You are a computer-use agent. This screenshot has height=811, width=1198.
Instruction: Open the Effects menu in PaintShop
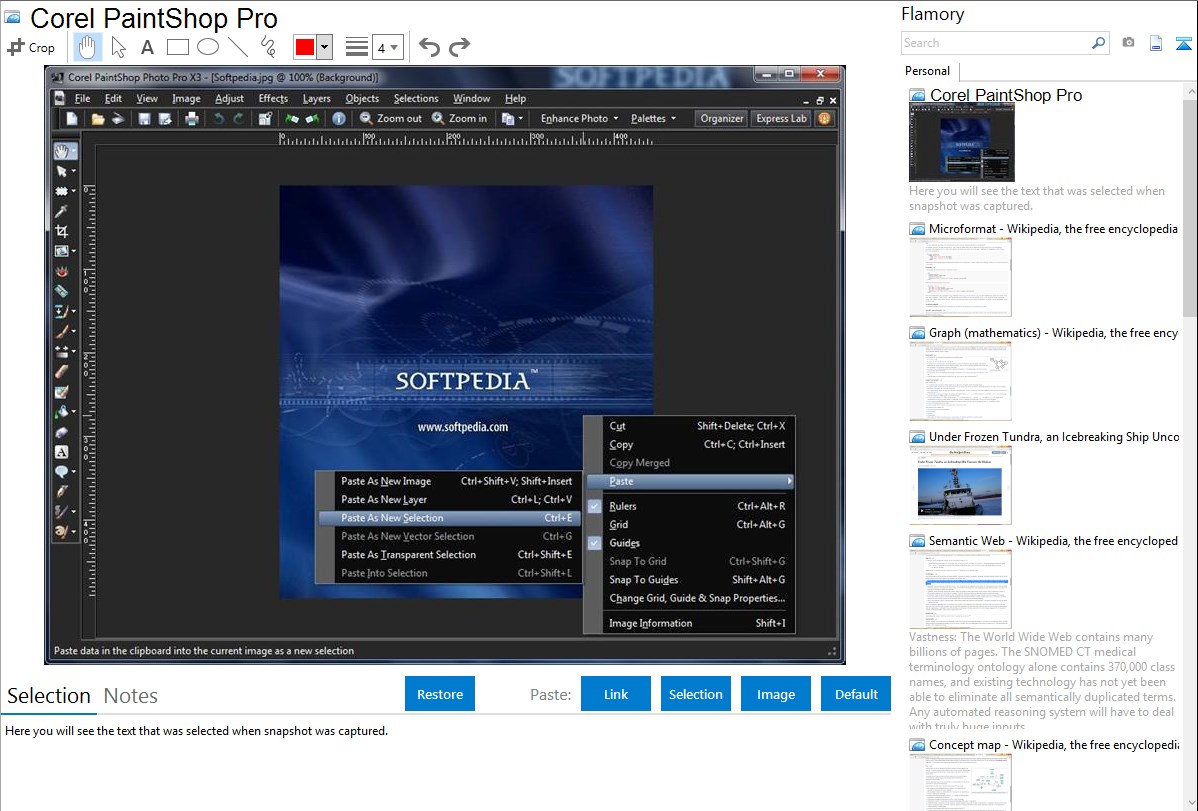(273, 99)
